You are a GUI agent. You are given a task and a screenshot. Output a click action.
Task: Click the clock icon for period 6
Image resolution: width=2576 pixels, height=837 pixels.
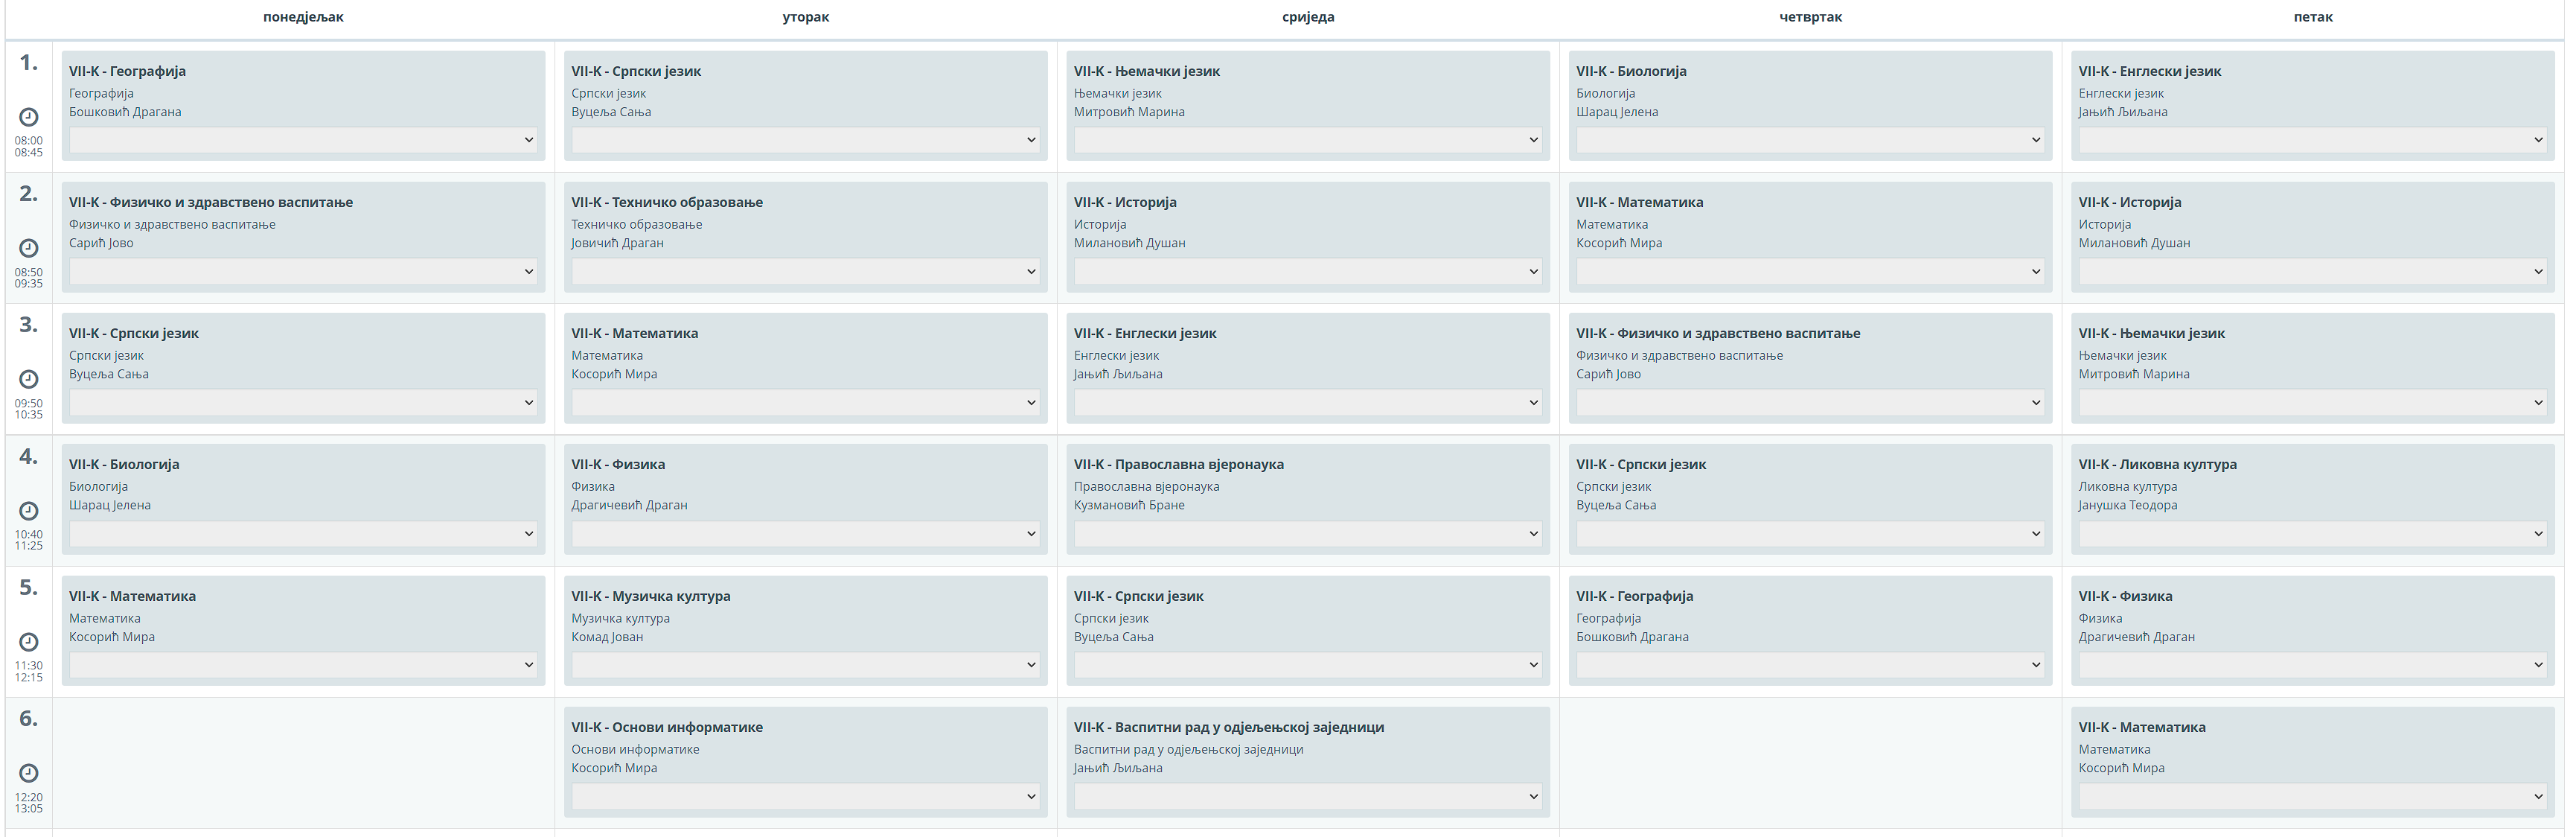click(x=29, y=773)
